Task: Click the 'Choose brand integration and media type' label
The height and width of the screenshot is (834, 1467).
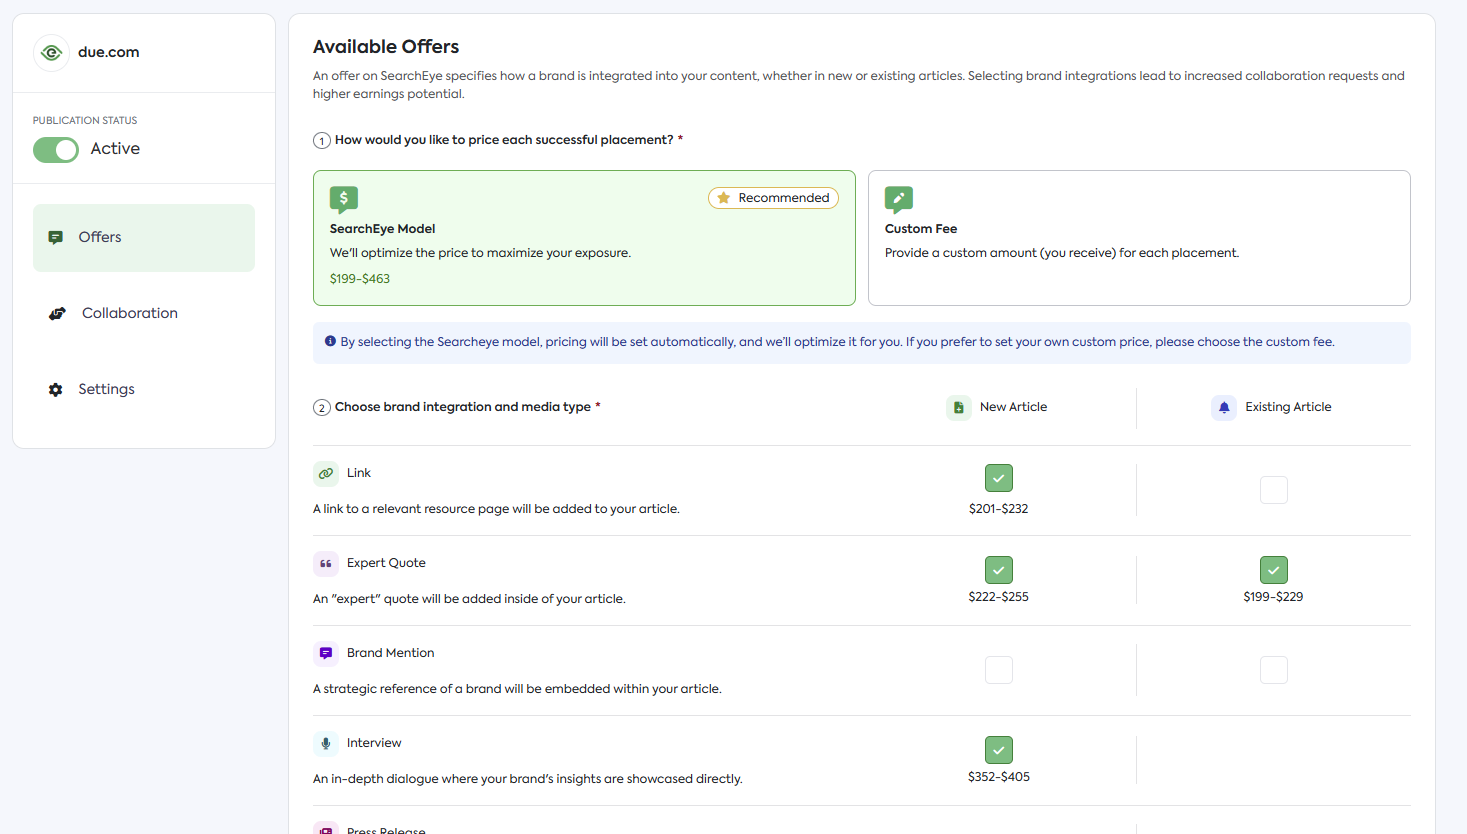Action: [463, 407]
